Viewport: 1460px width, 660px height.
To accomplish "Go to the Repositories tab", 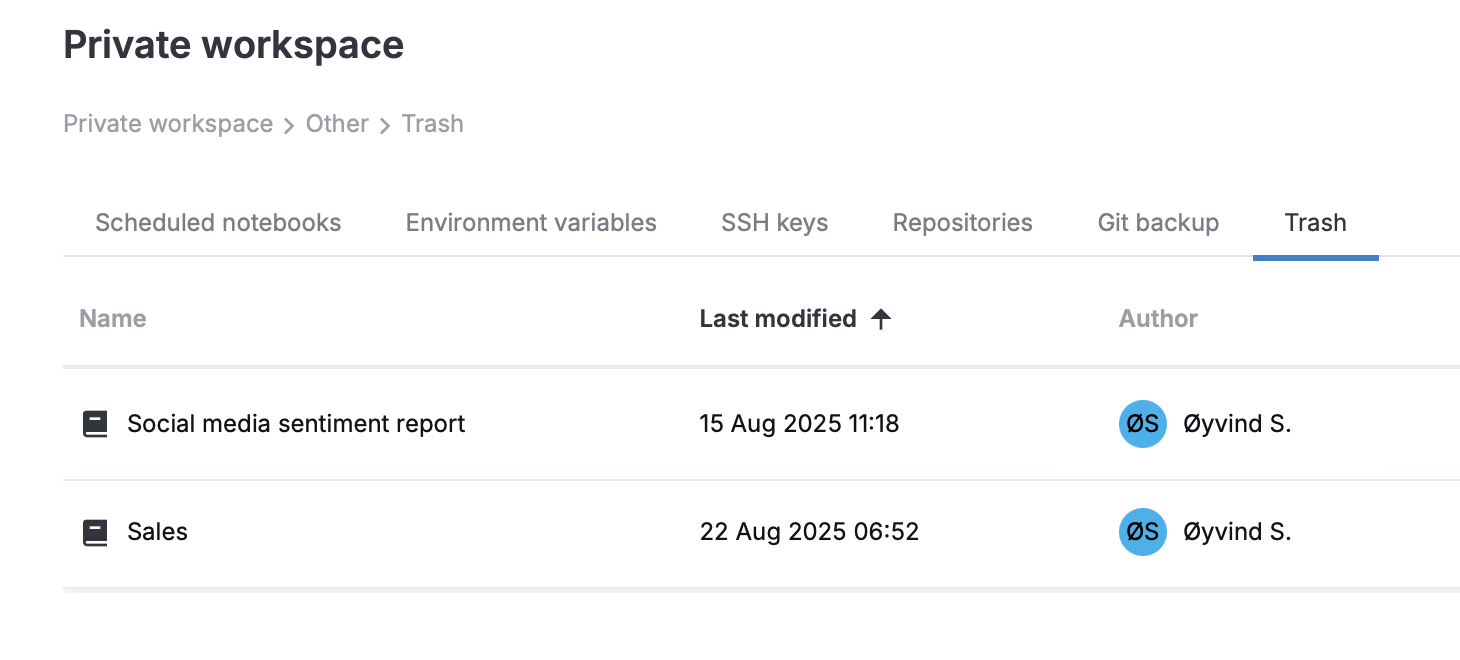I will (962, 223).
